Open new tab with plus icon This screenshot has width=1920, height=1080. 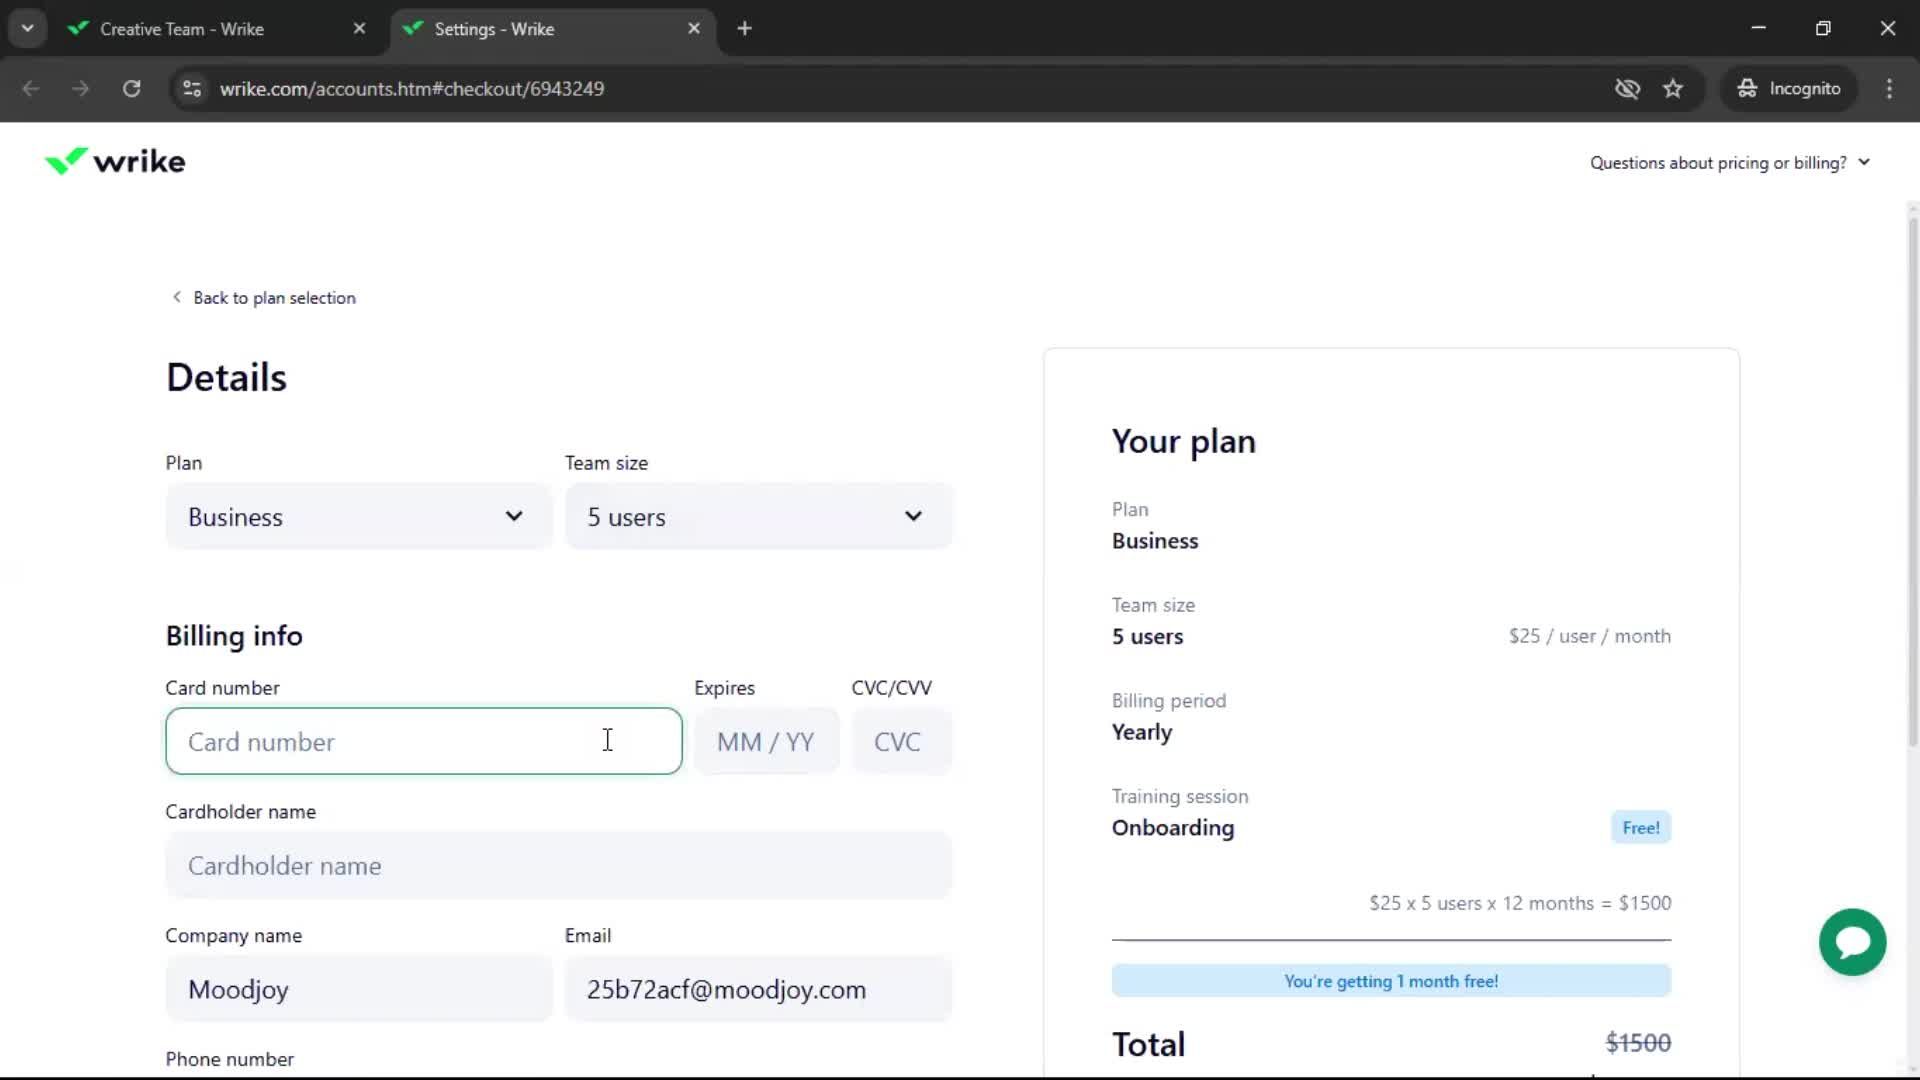(x=744, y=29)
